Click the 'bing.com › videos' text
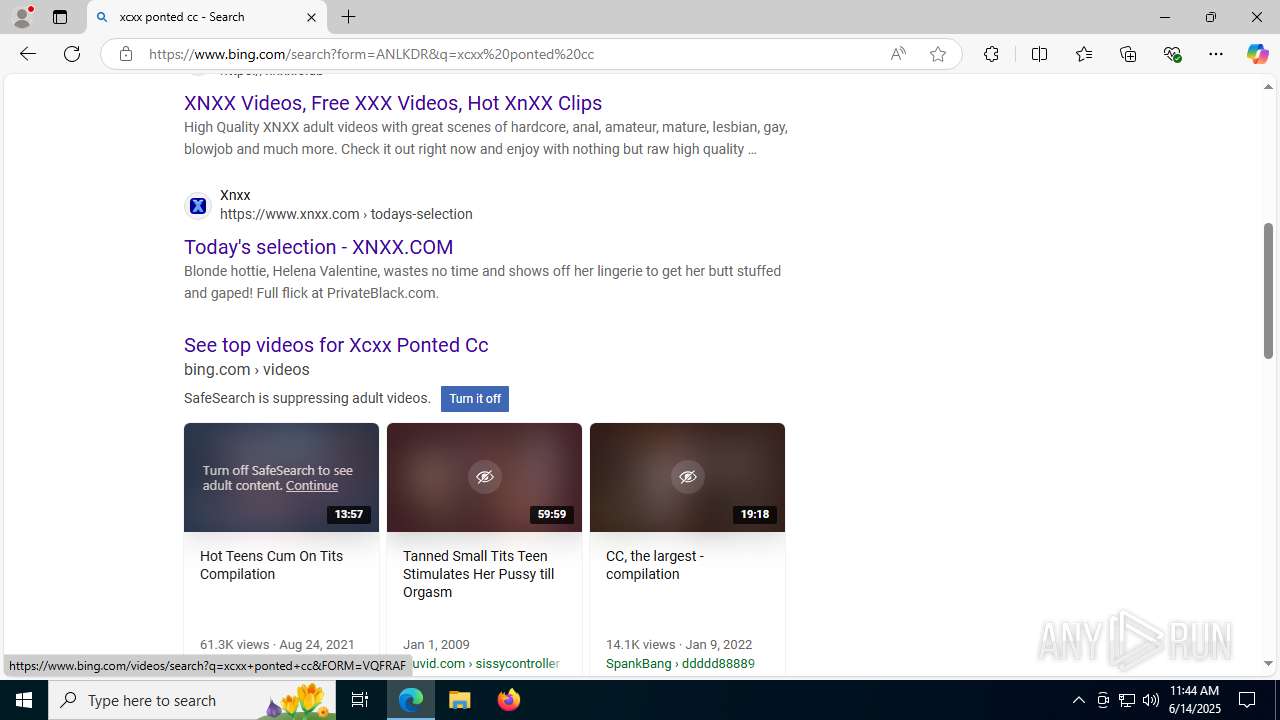This screenshot has width=1280, height=720. [x=246, y=370]
